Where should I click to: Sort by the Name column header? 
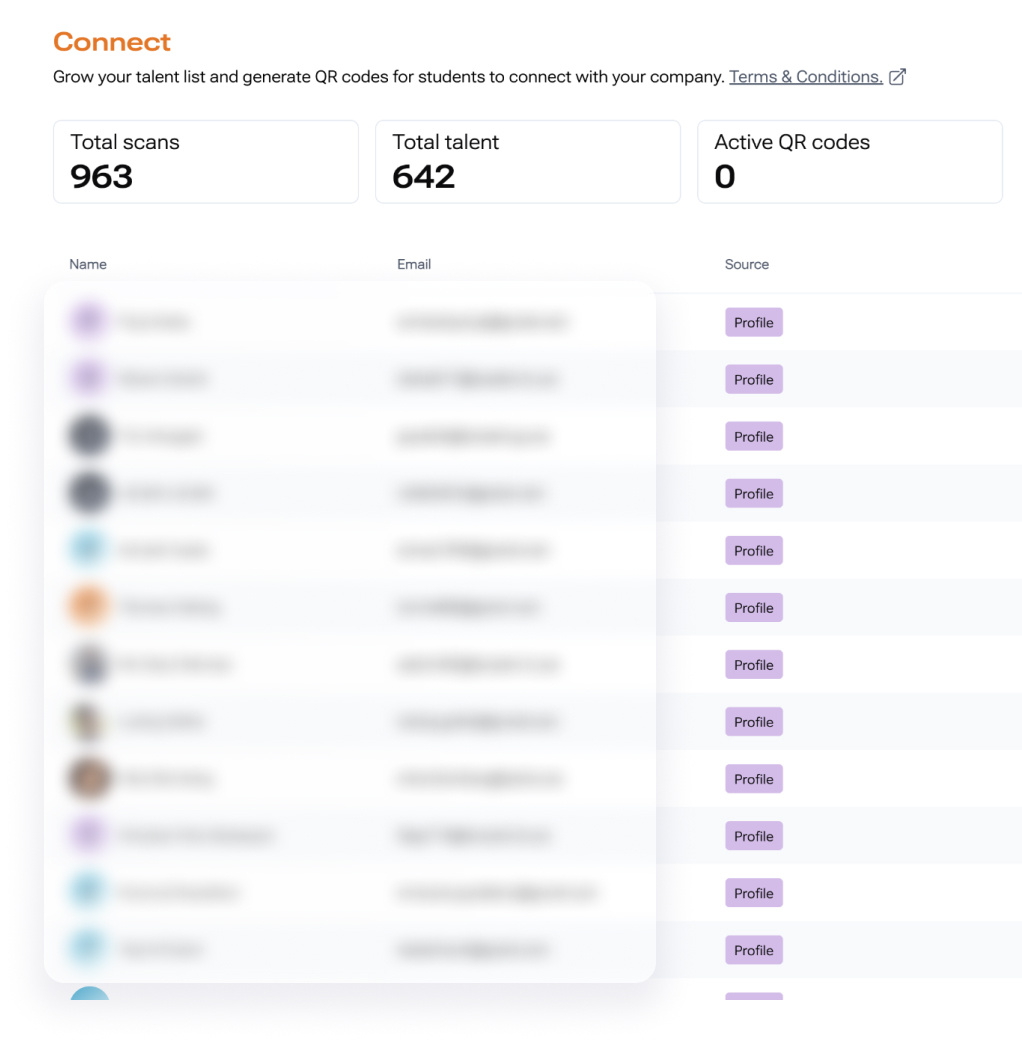click(x=88, y=264)
